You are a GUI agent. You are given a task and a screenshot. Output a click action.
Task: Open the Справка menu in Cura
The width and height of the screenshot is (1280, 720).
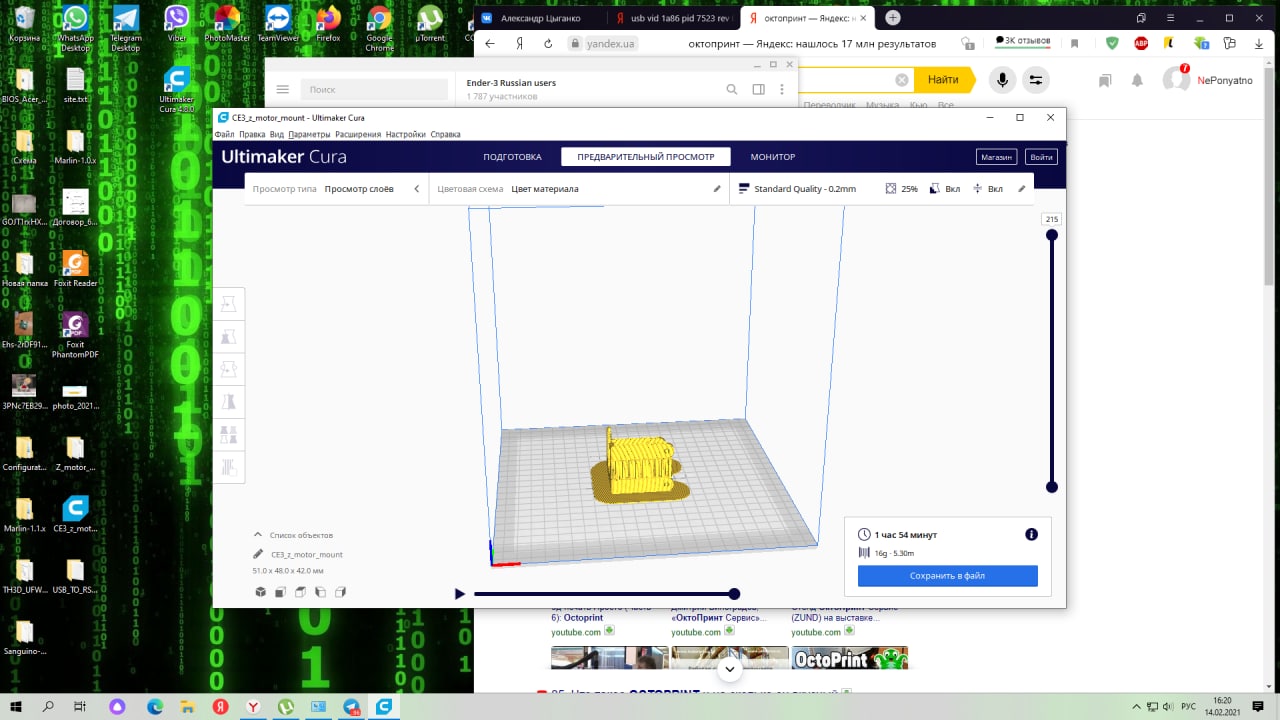pyautogui.click(x=445, y=134)
